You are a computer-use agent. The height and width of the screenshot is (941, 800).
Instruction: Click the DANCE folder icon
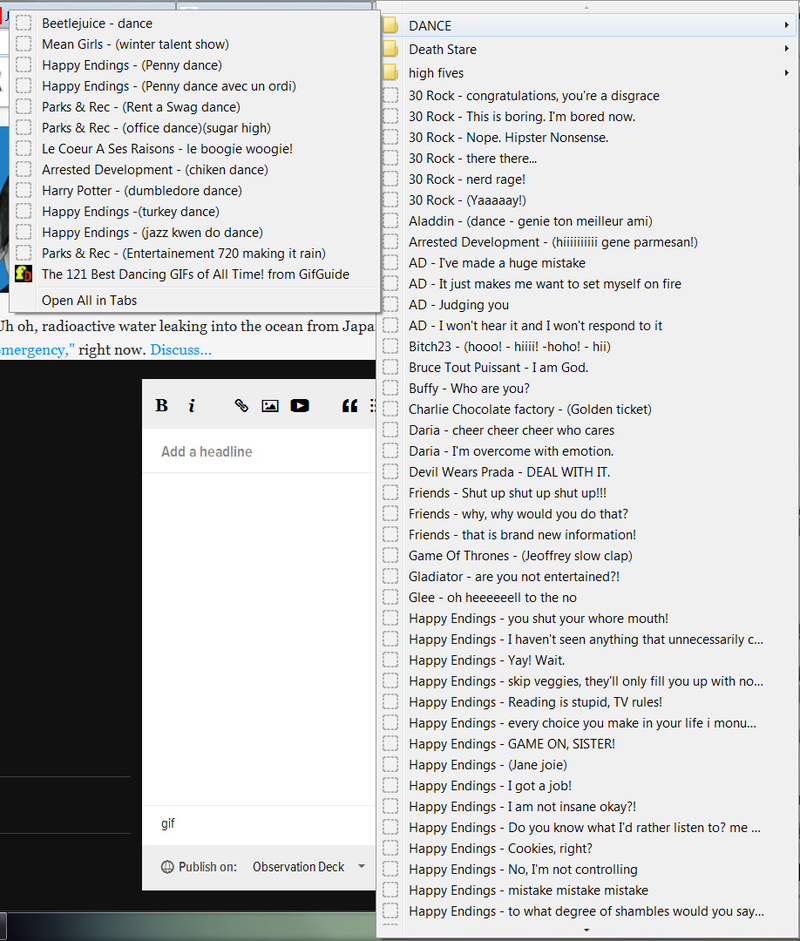[x=391, y=25]
